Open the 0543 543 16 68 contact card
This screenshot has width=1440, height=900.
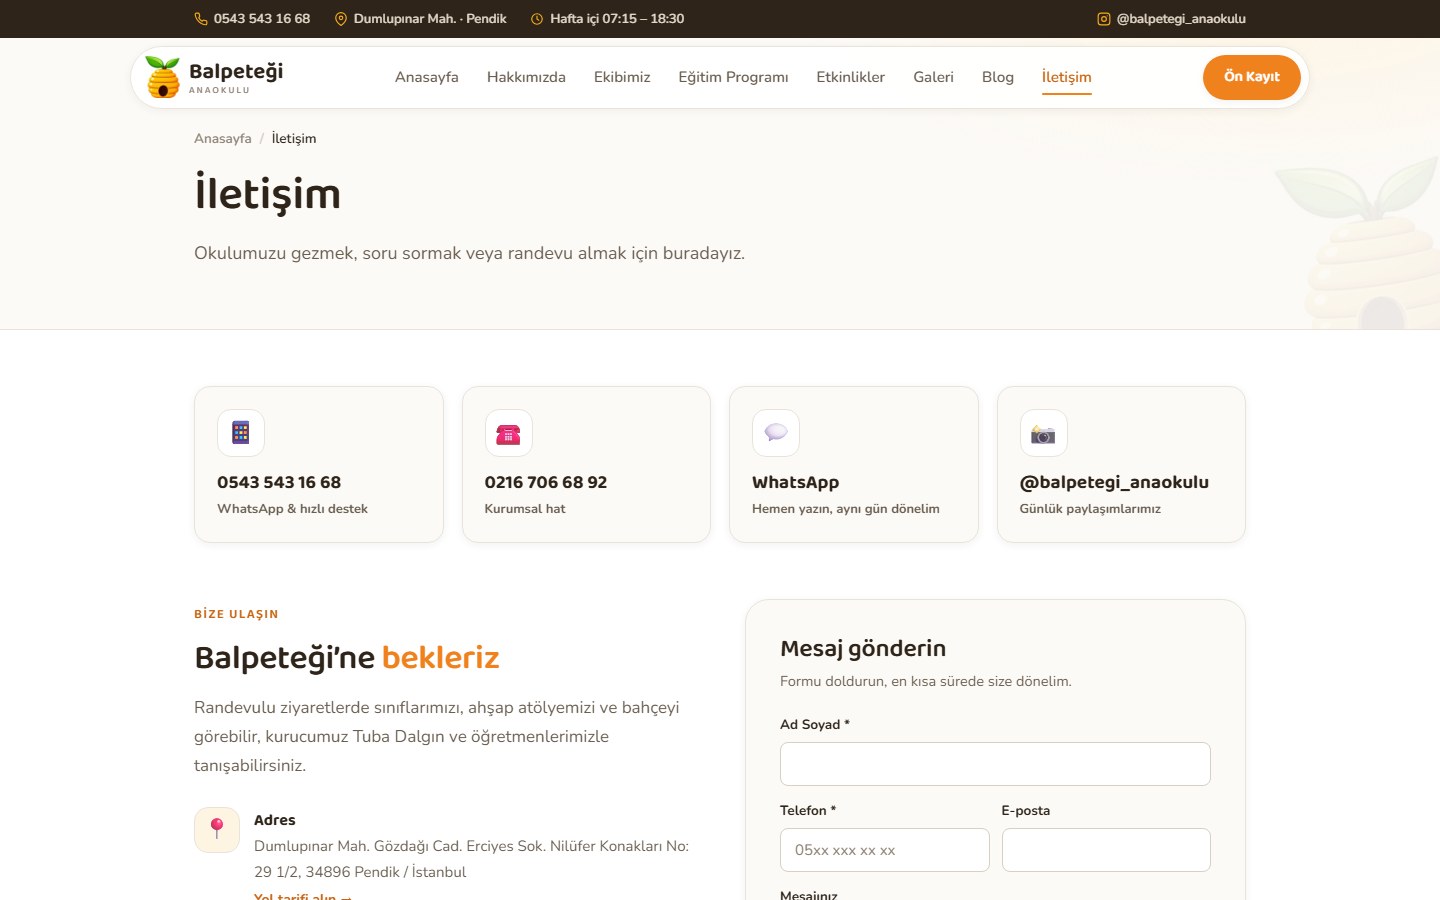[x=319, y=465]
